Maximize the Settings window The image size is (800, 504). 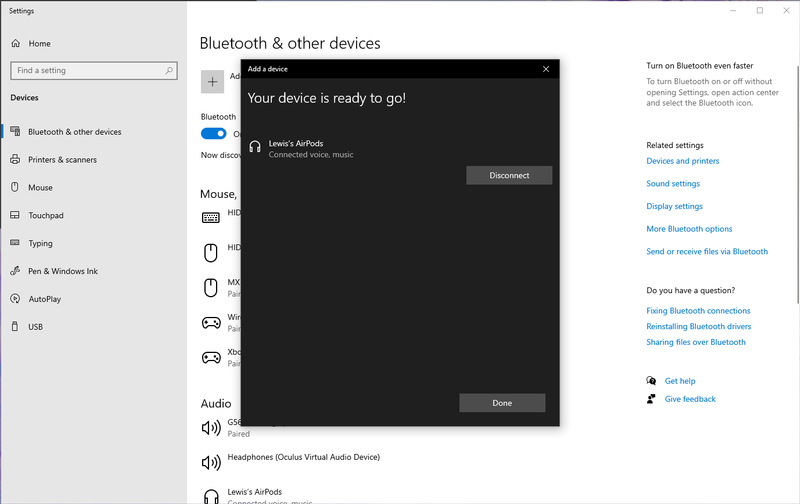760,11
